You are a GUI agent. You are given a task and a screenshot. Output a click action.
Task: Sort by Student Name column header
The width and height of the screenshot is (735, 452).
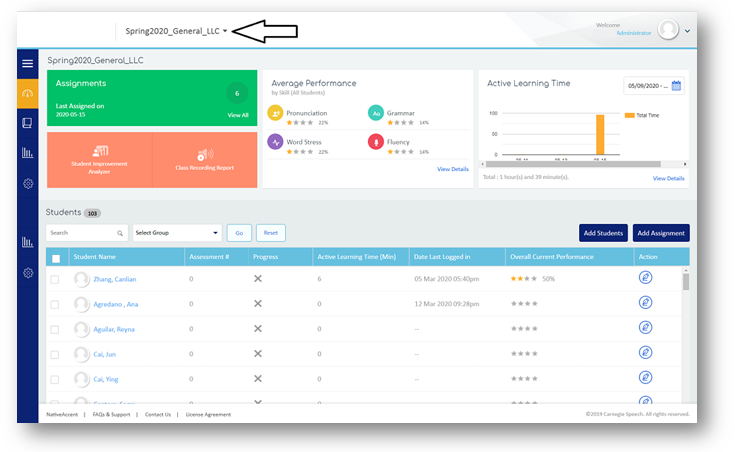(95, 256)
